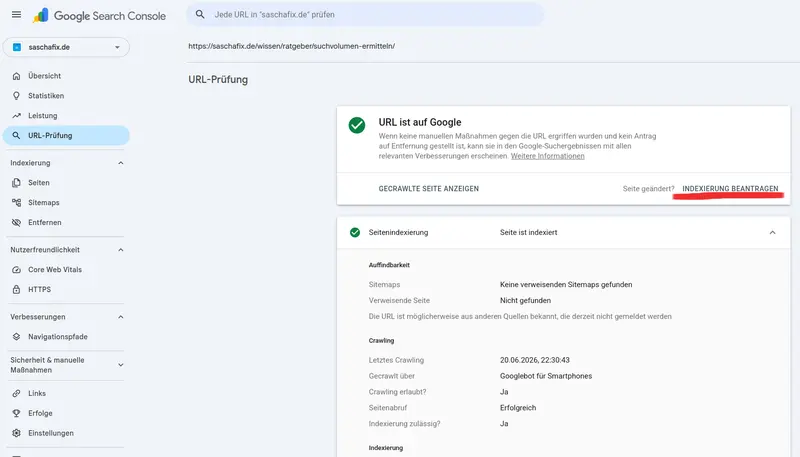
Task: Click INDEXIERUNG BEANTRAGEN button
Action: click(x=730, y=189)
